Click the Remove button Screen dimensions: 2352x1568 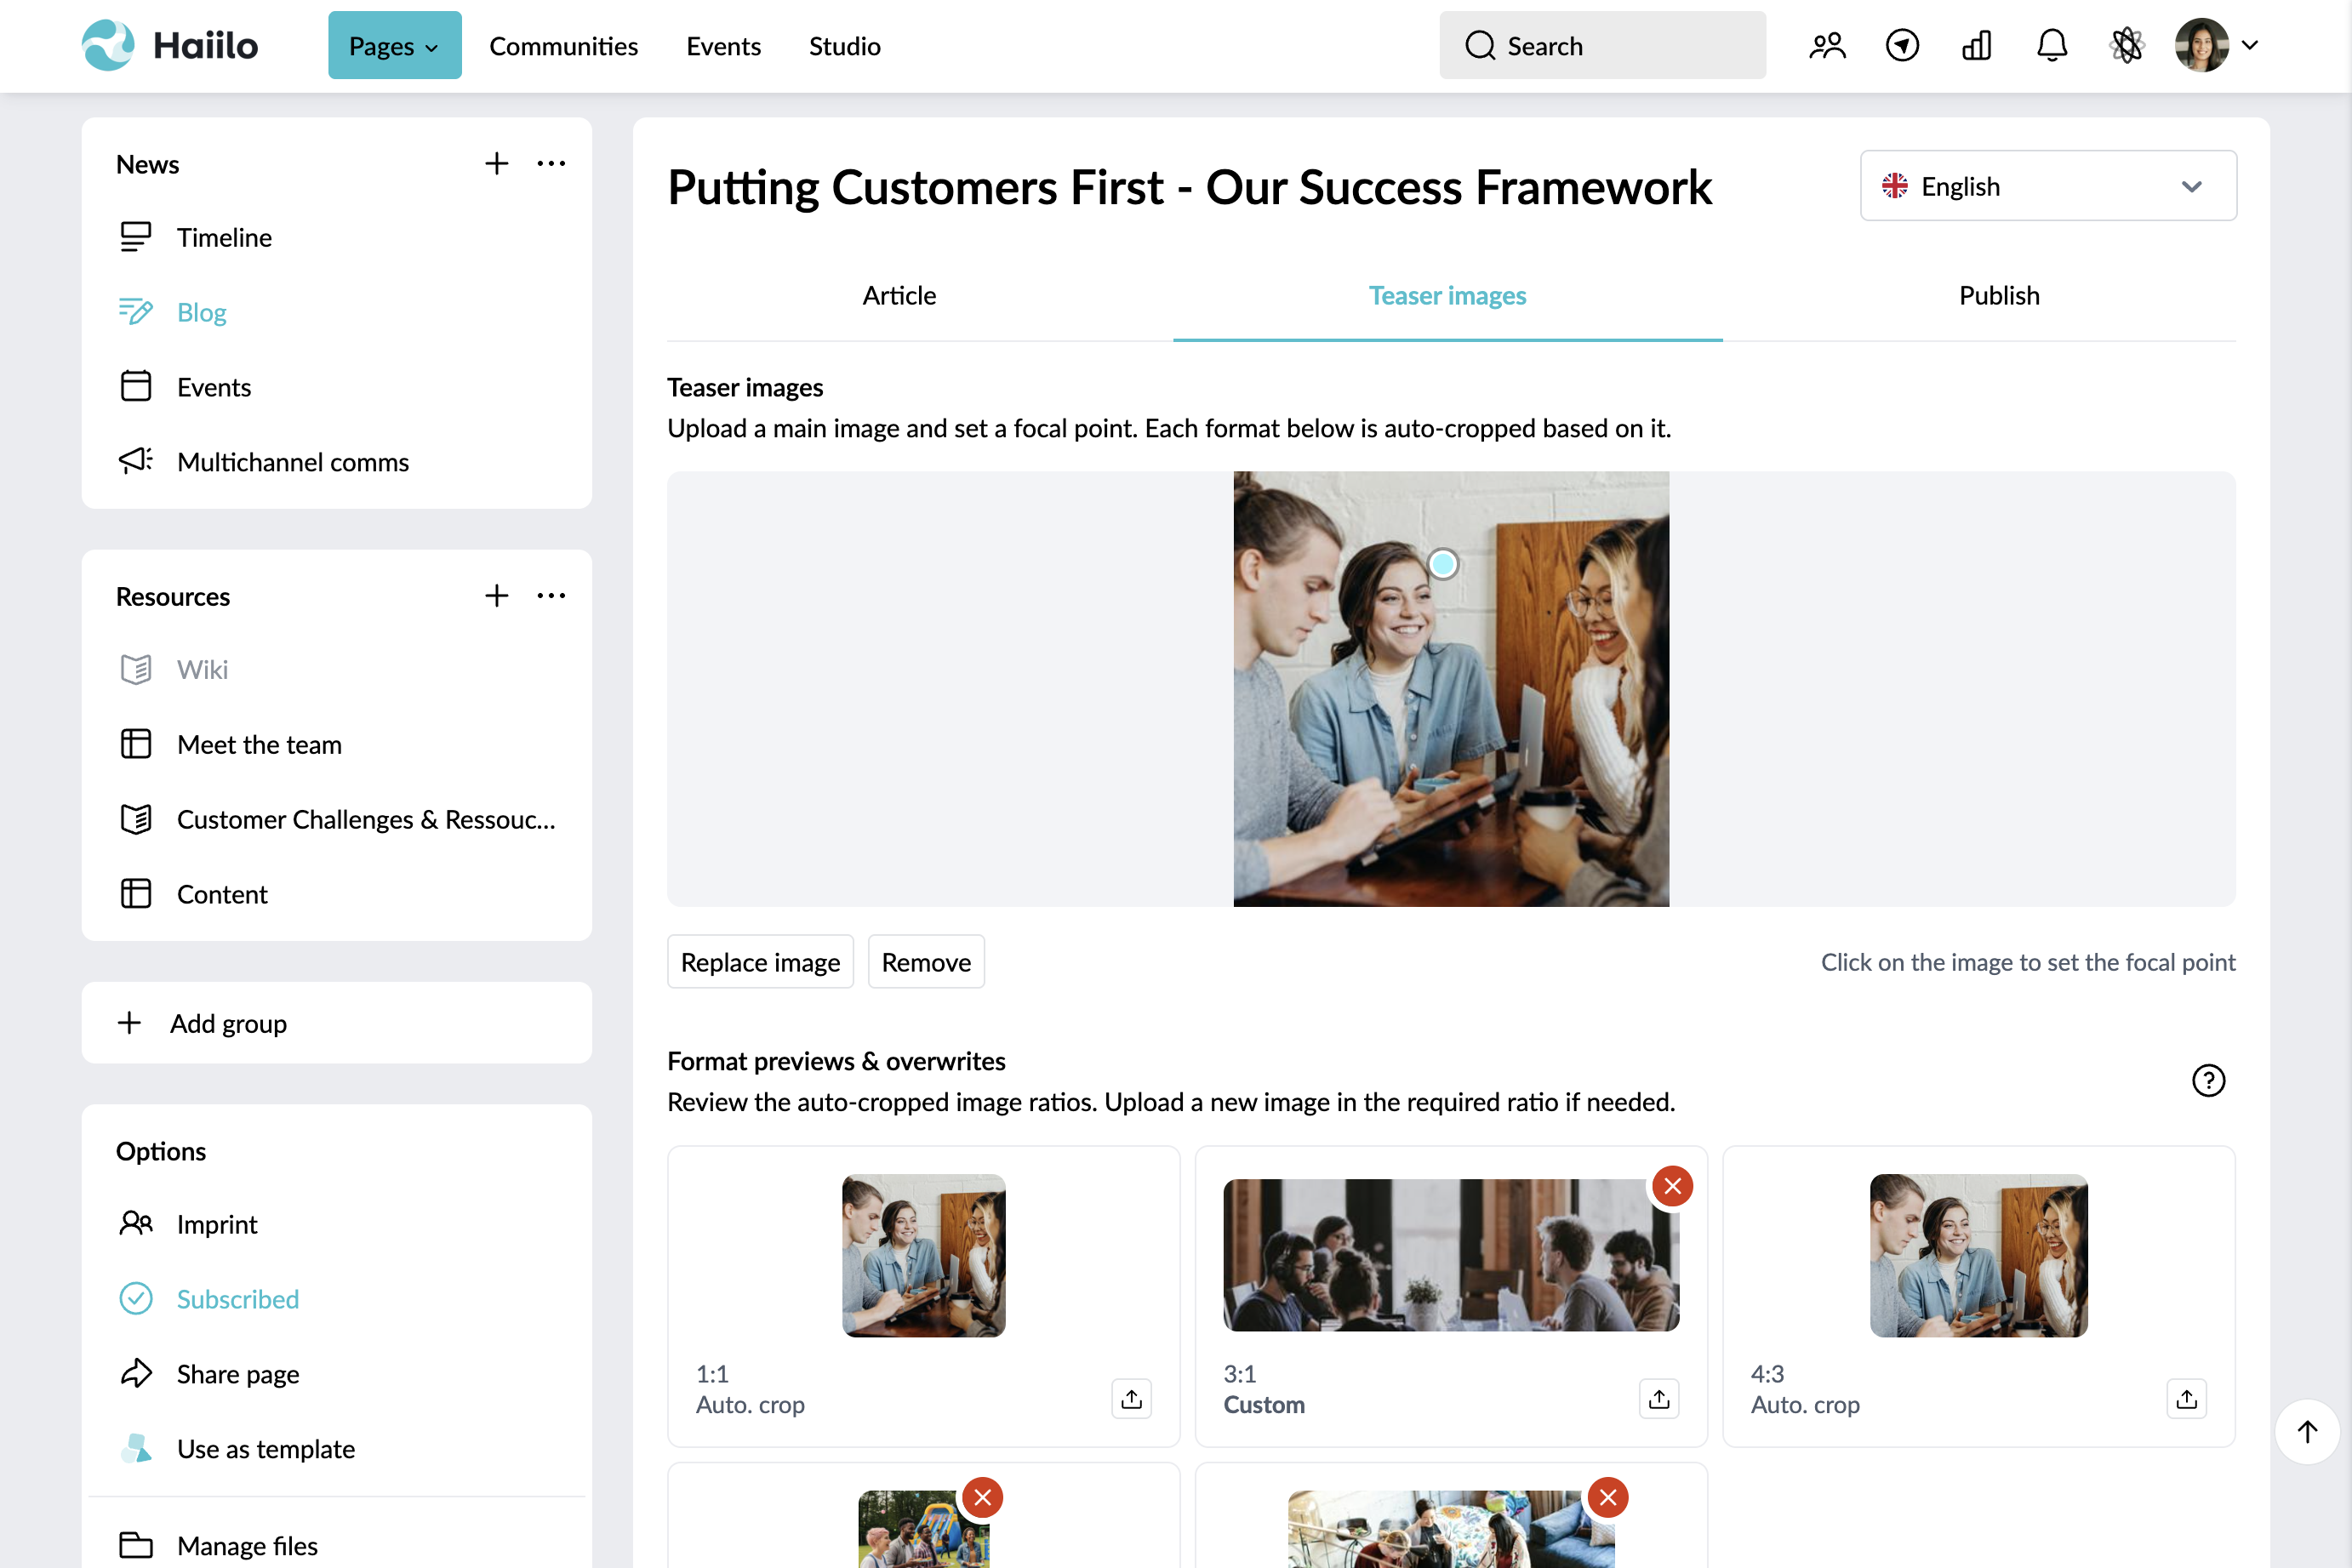tap(926, 962)
